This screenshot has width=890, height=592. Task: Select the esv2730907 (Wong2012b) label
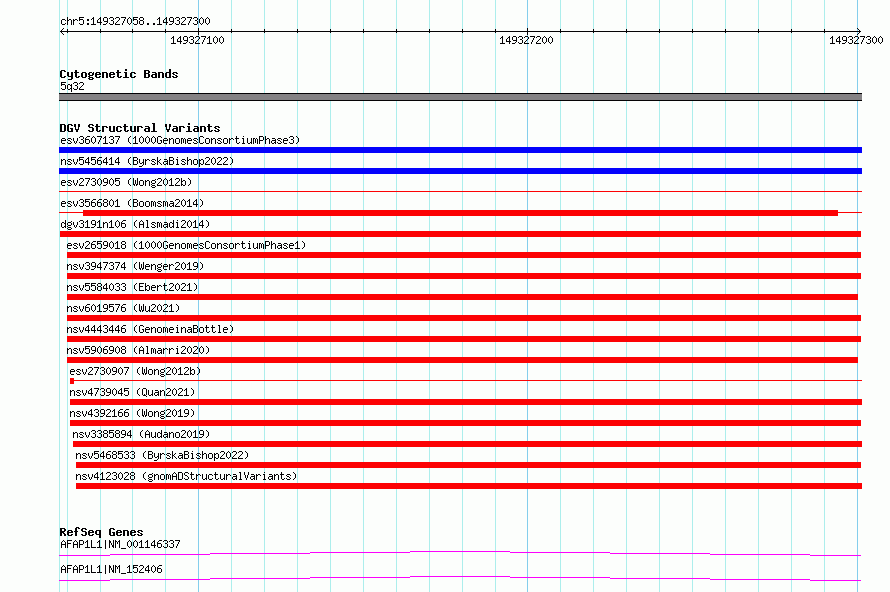pos(135,371)
